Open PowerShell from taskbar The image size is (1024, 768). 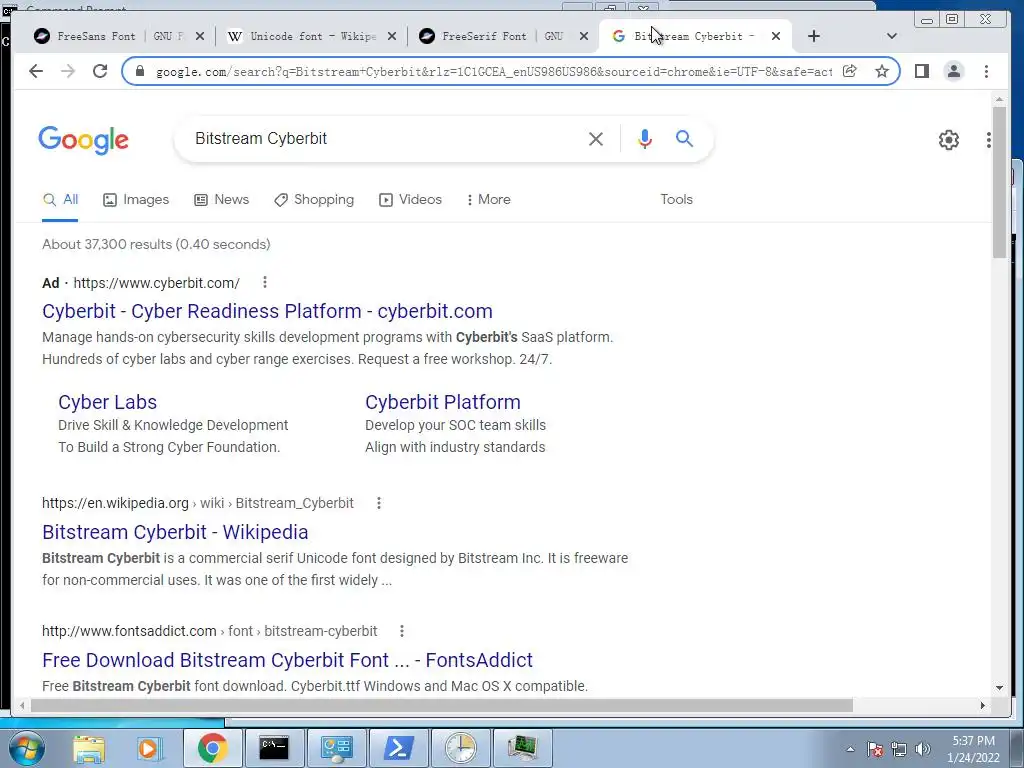398,748
